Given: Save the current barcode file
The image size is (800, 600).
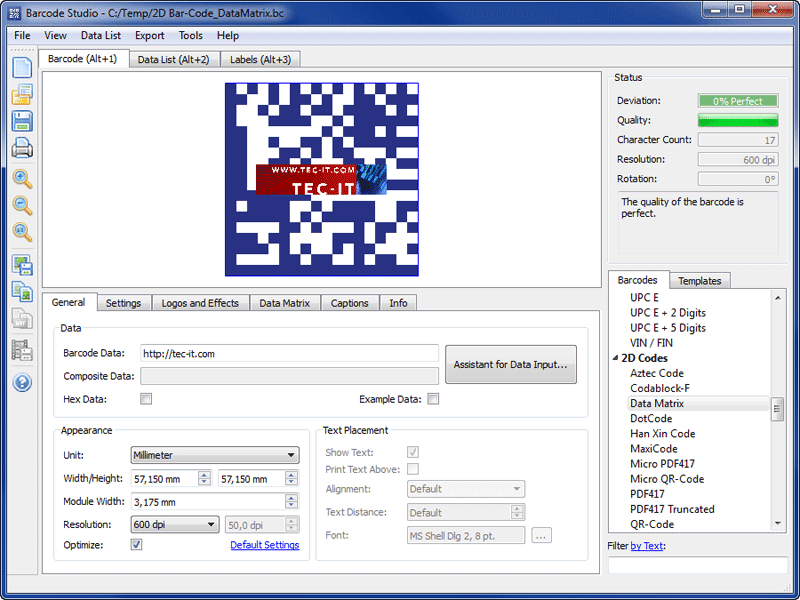Looking at the screenshot, I should pos(22,121).
